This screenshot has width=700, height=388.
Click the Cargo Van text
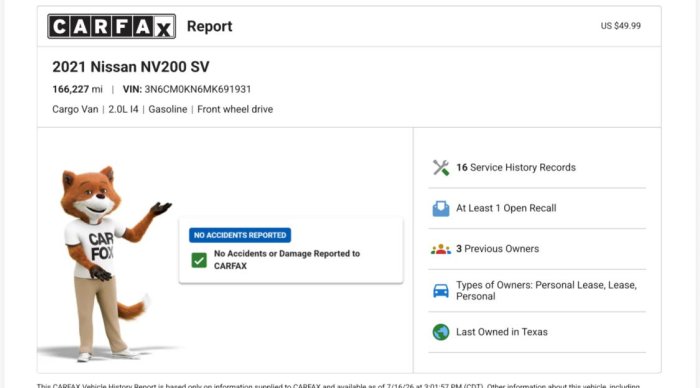pos(75,109)
